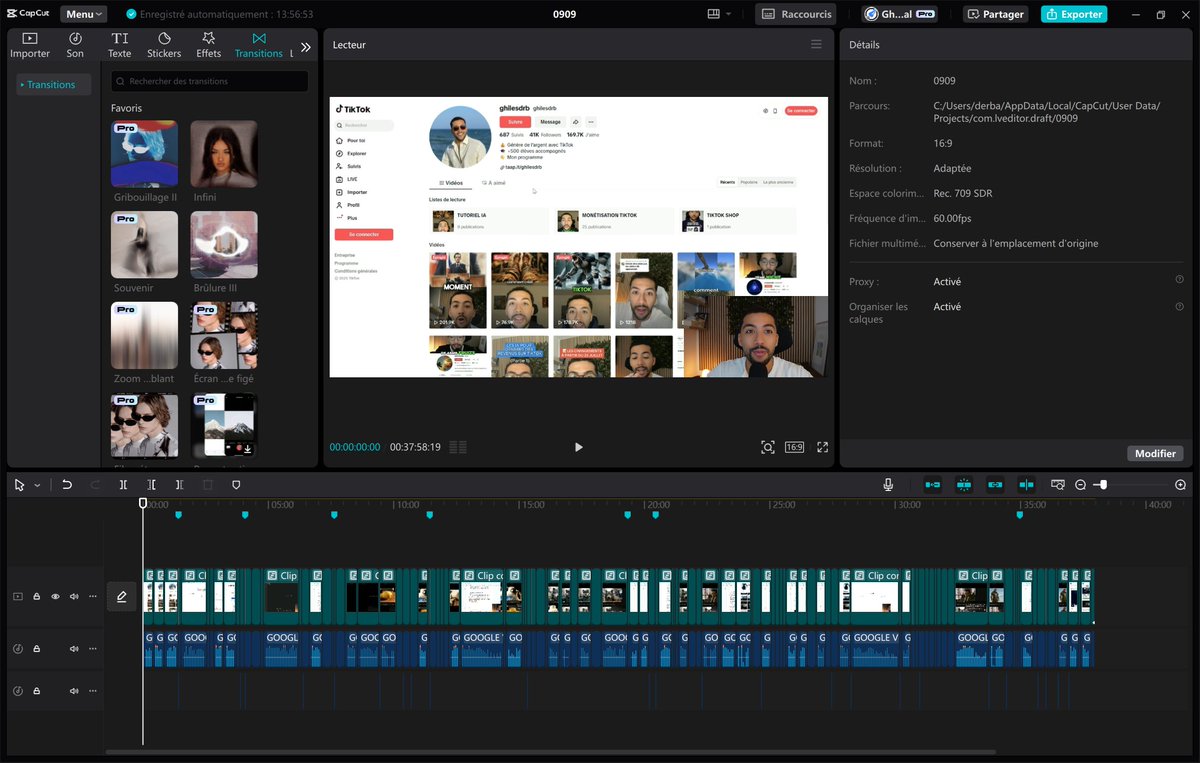Click the search magnifier in transitions search

[x=121, y=81]
